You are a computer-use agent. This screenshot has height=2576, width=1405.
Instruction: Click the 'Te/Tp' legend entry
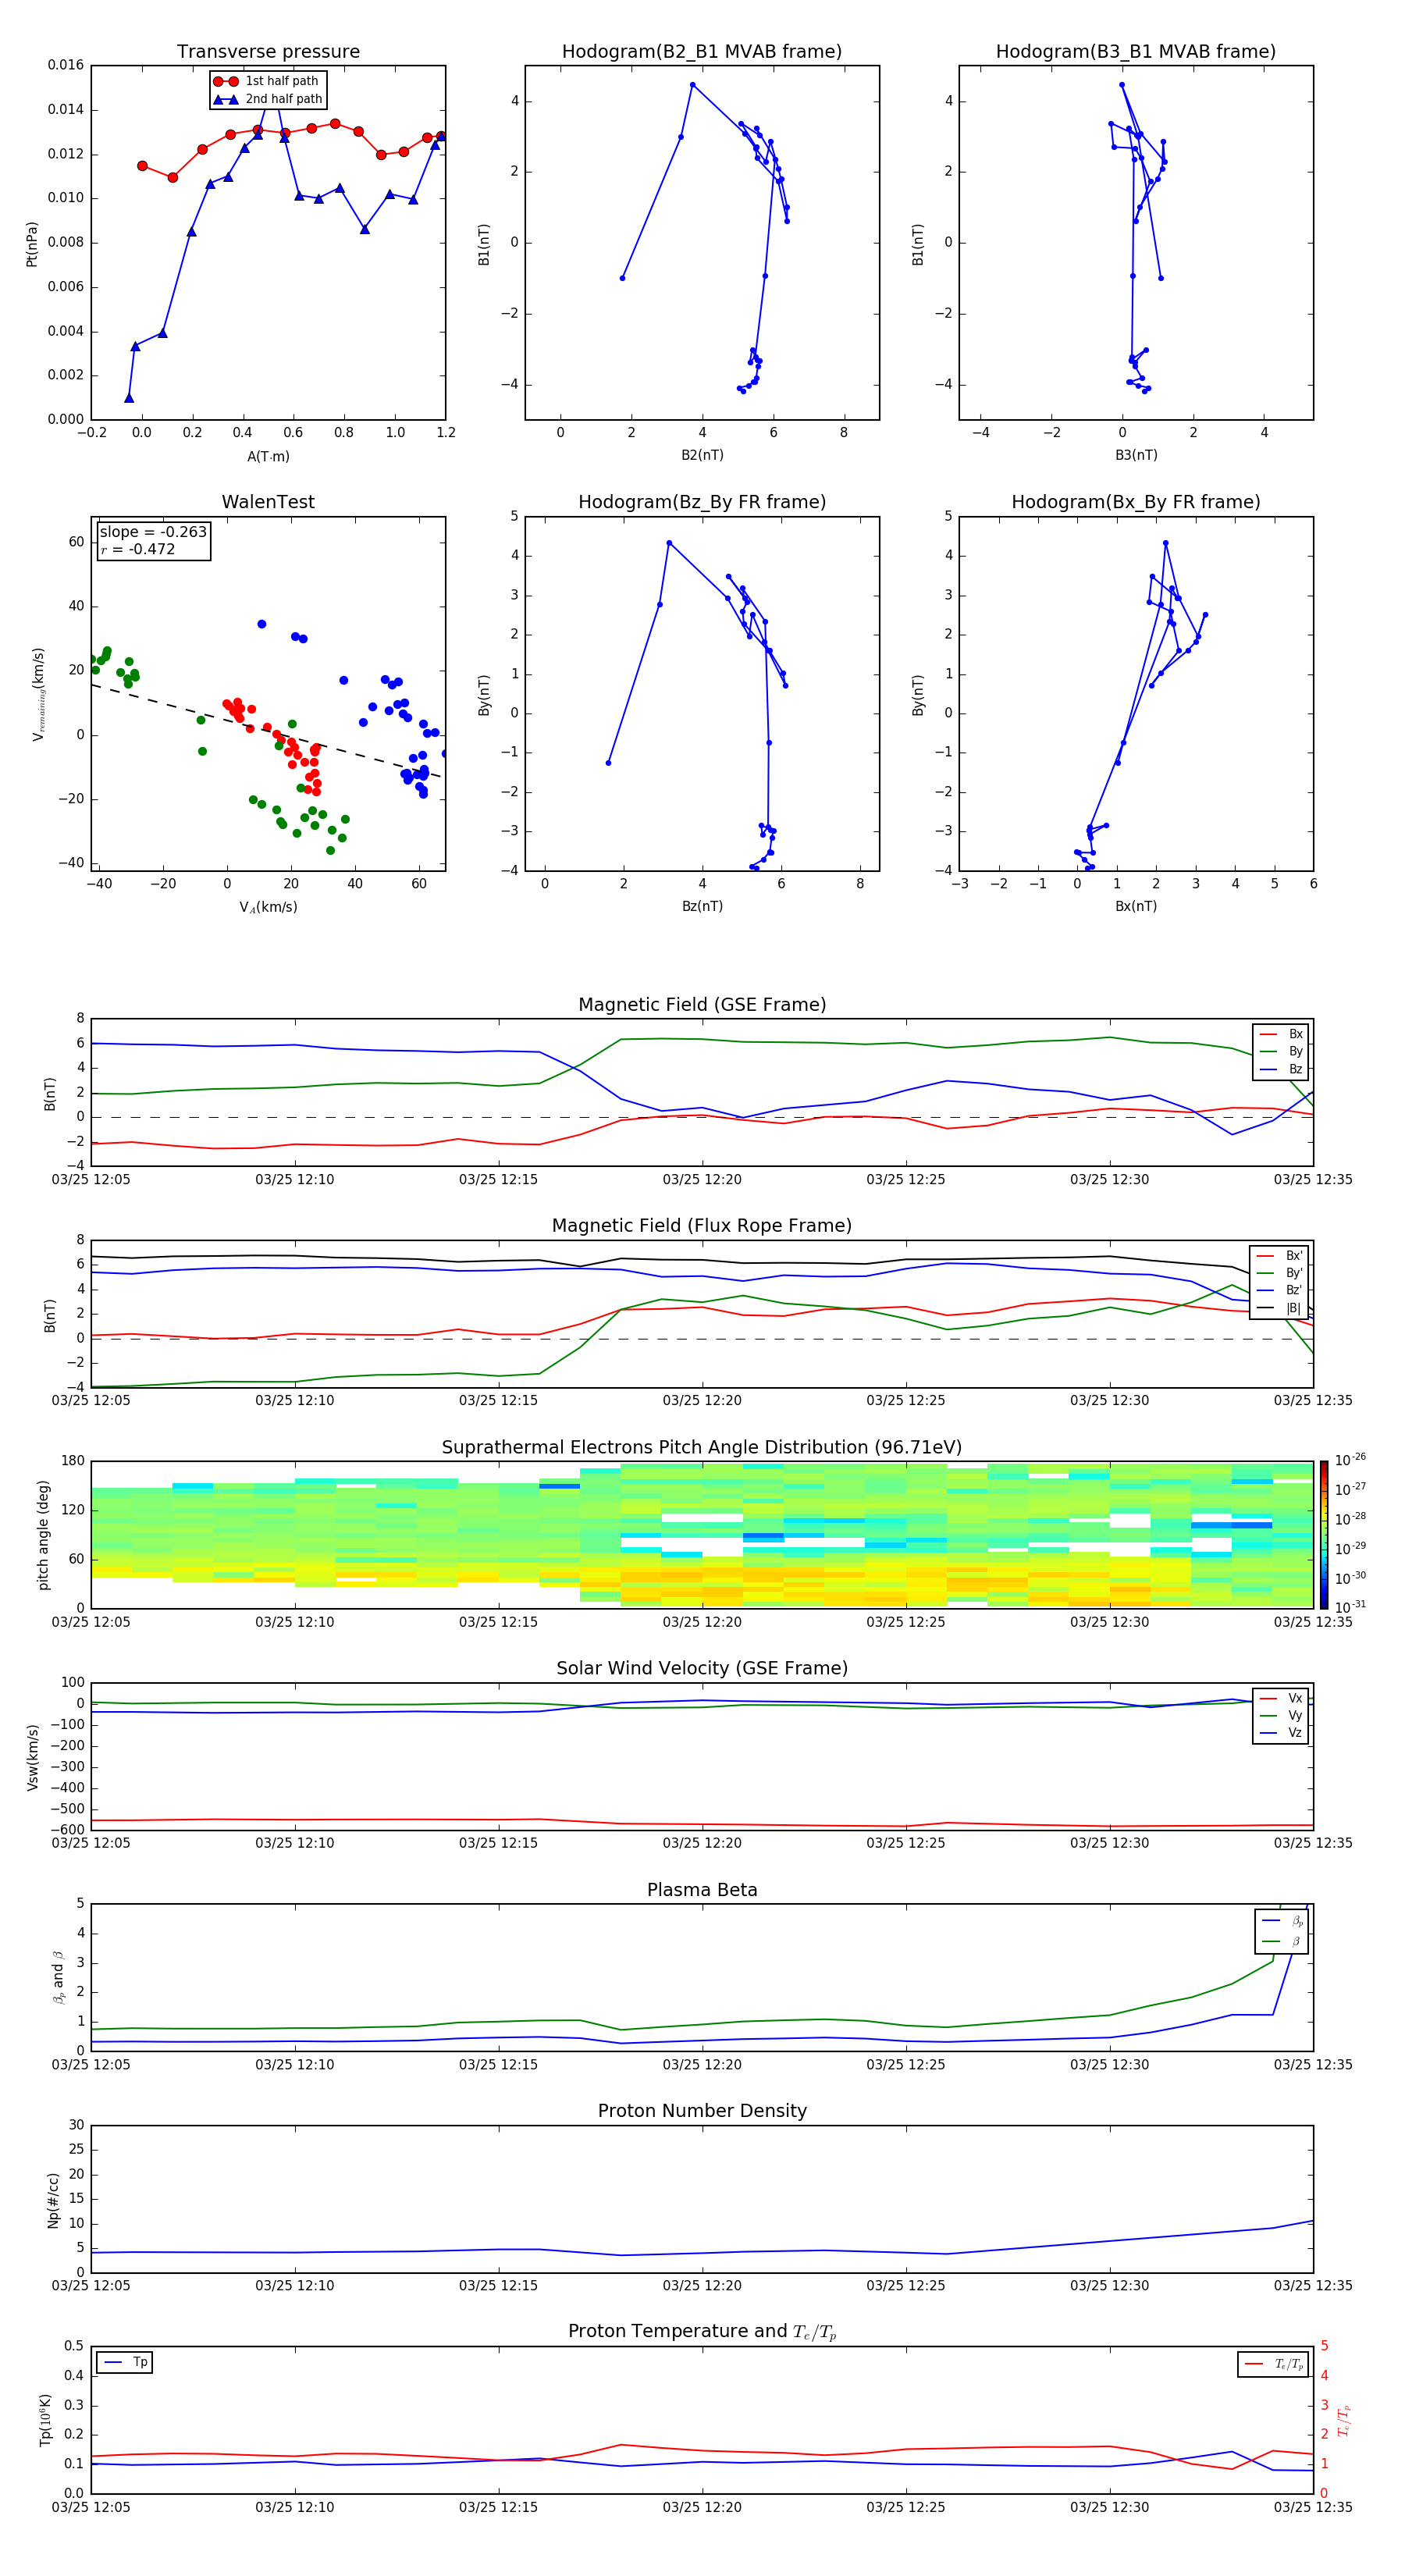(1274, 2364)
